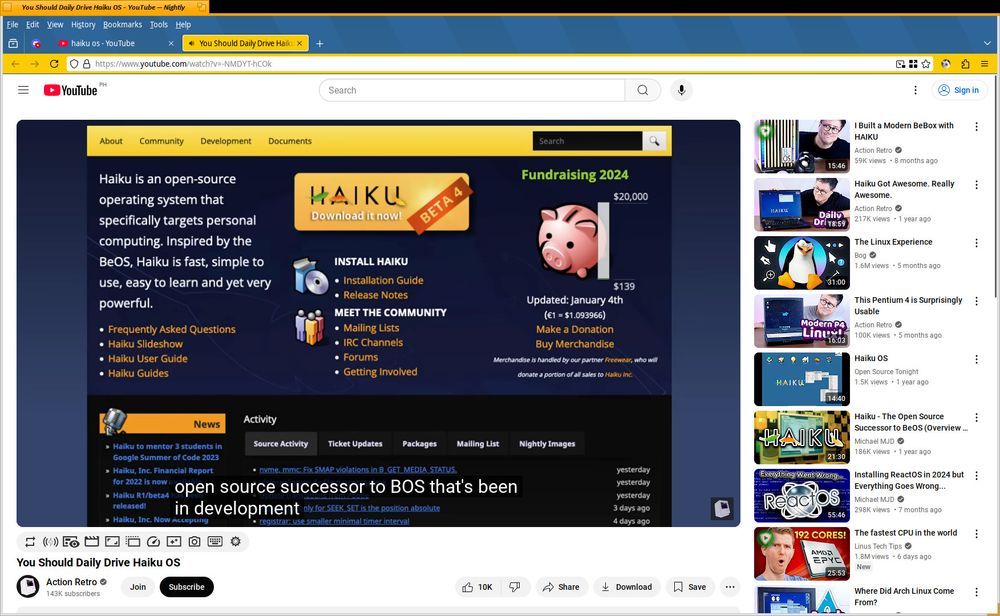Click the Join button
This screenshot has height=616, width=1000.
(x=138, y=587)
